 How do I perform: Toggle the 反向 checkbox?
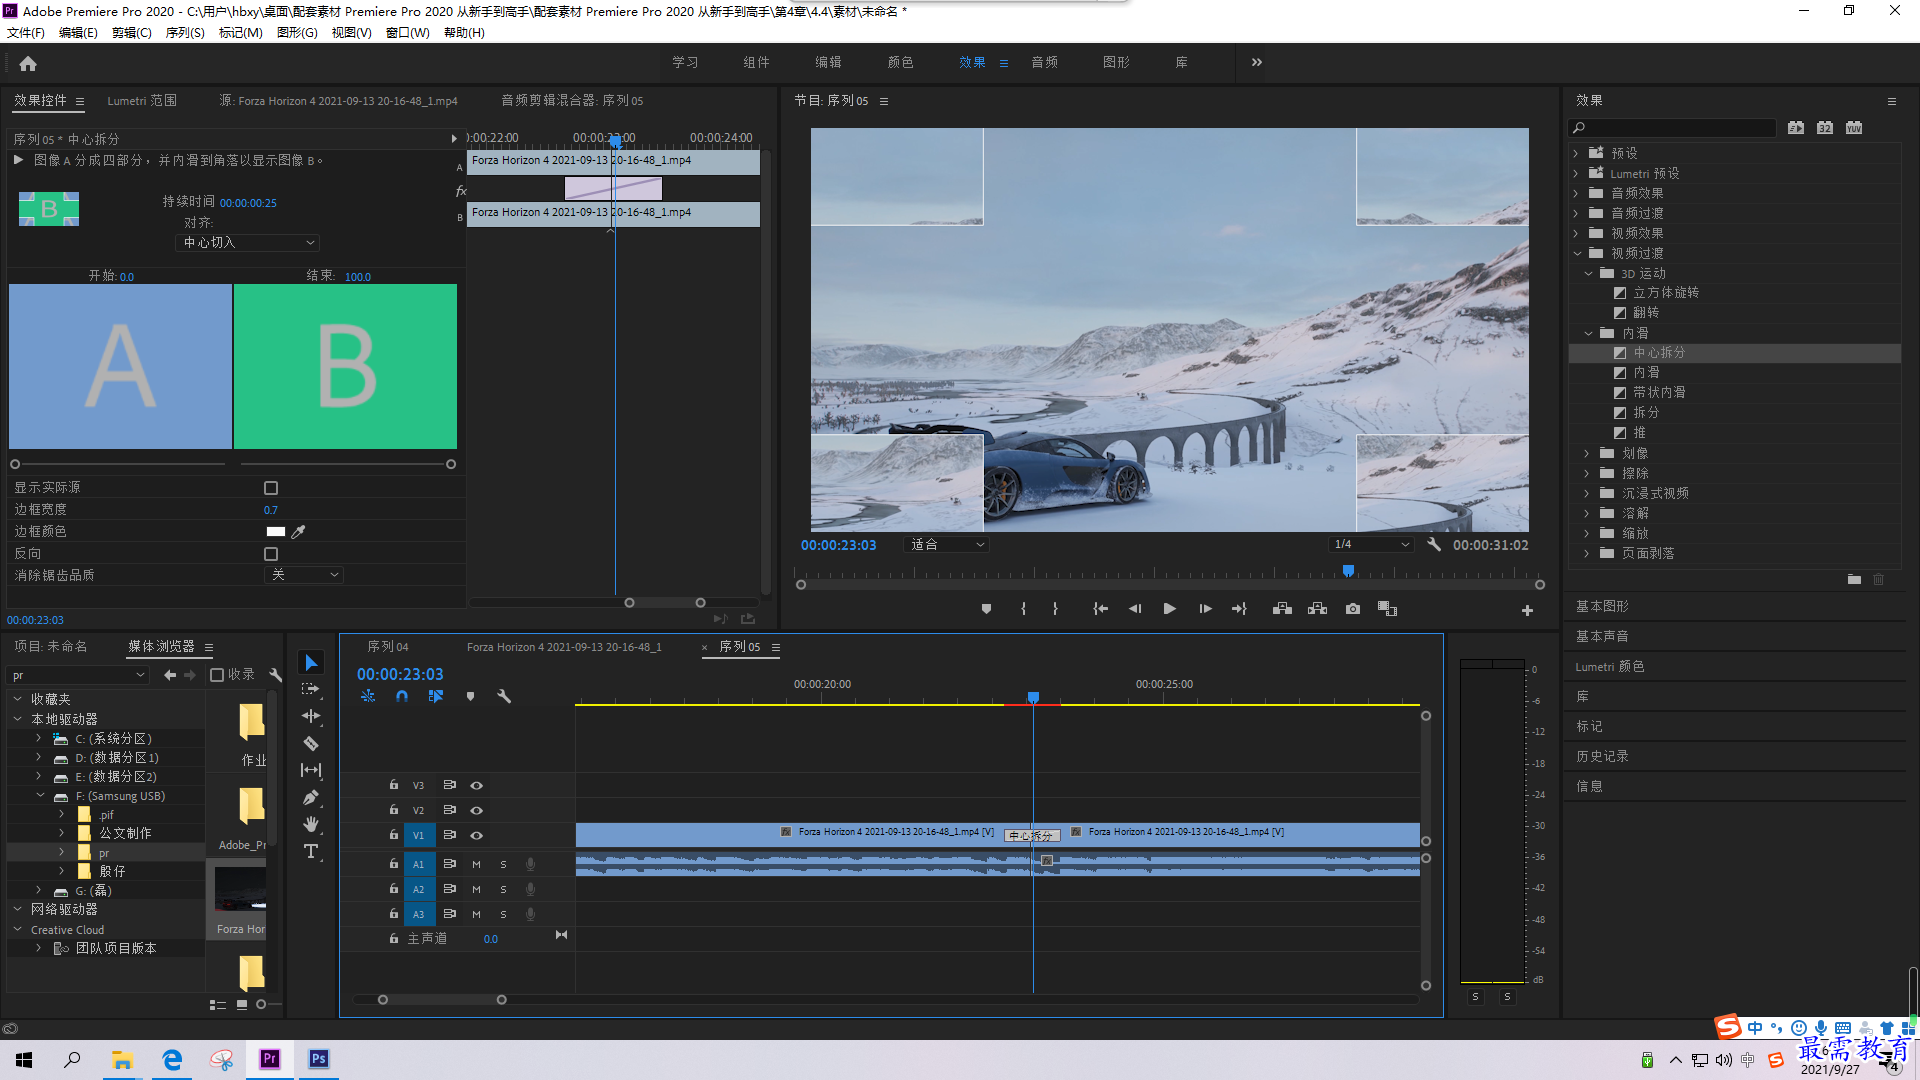pos(271,554)
